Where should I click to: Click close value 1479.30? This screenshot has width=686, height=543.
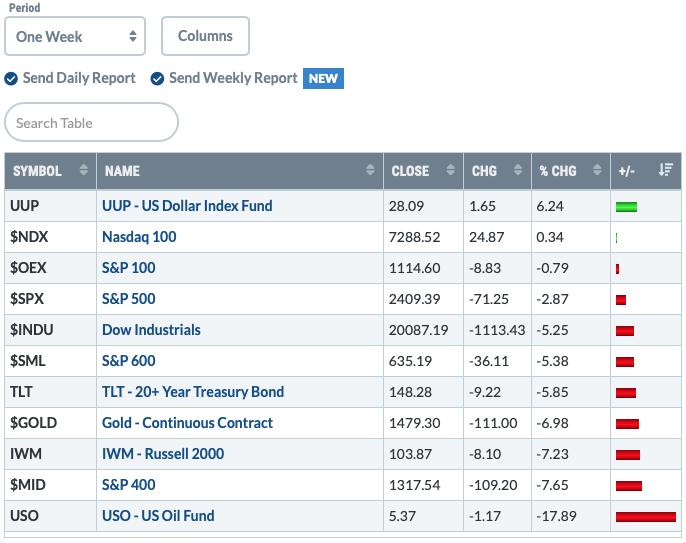[x=414, y=424]
